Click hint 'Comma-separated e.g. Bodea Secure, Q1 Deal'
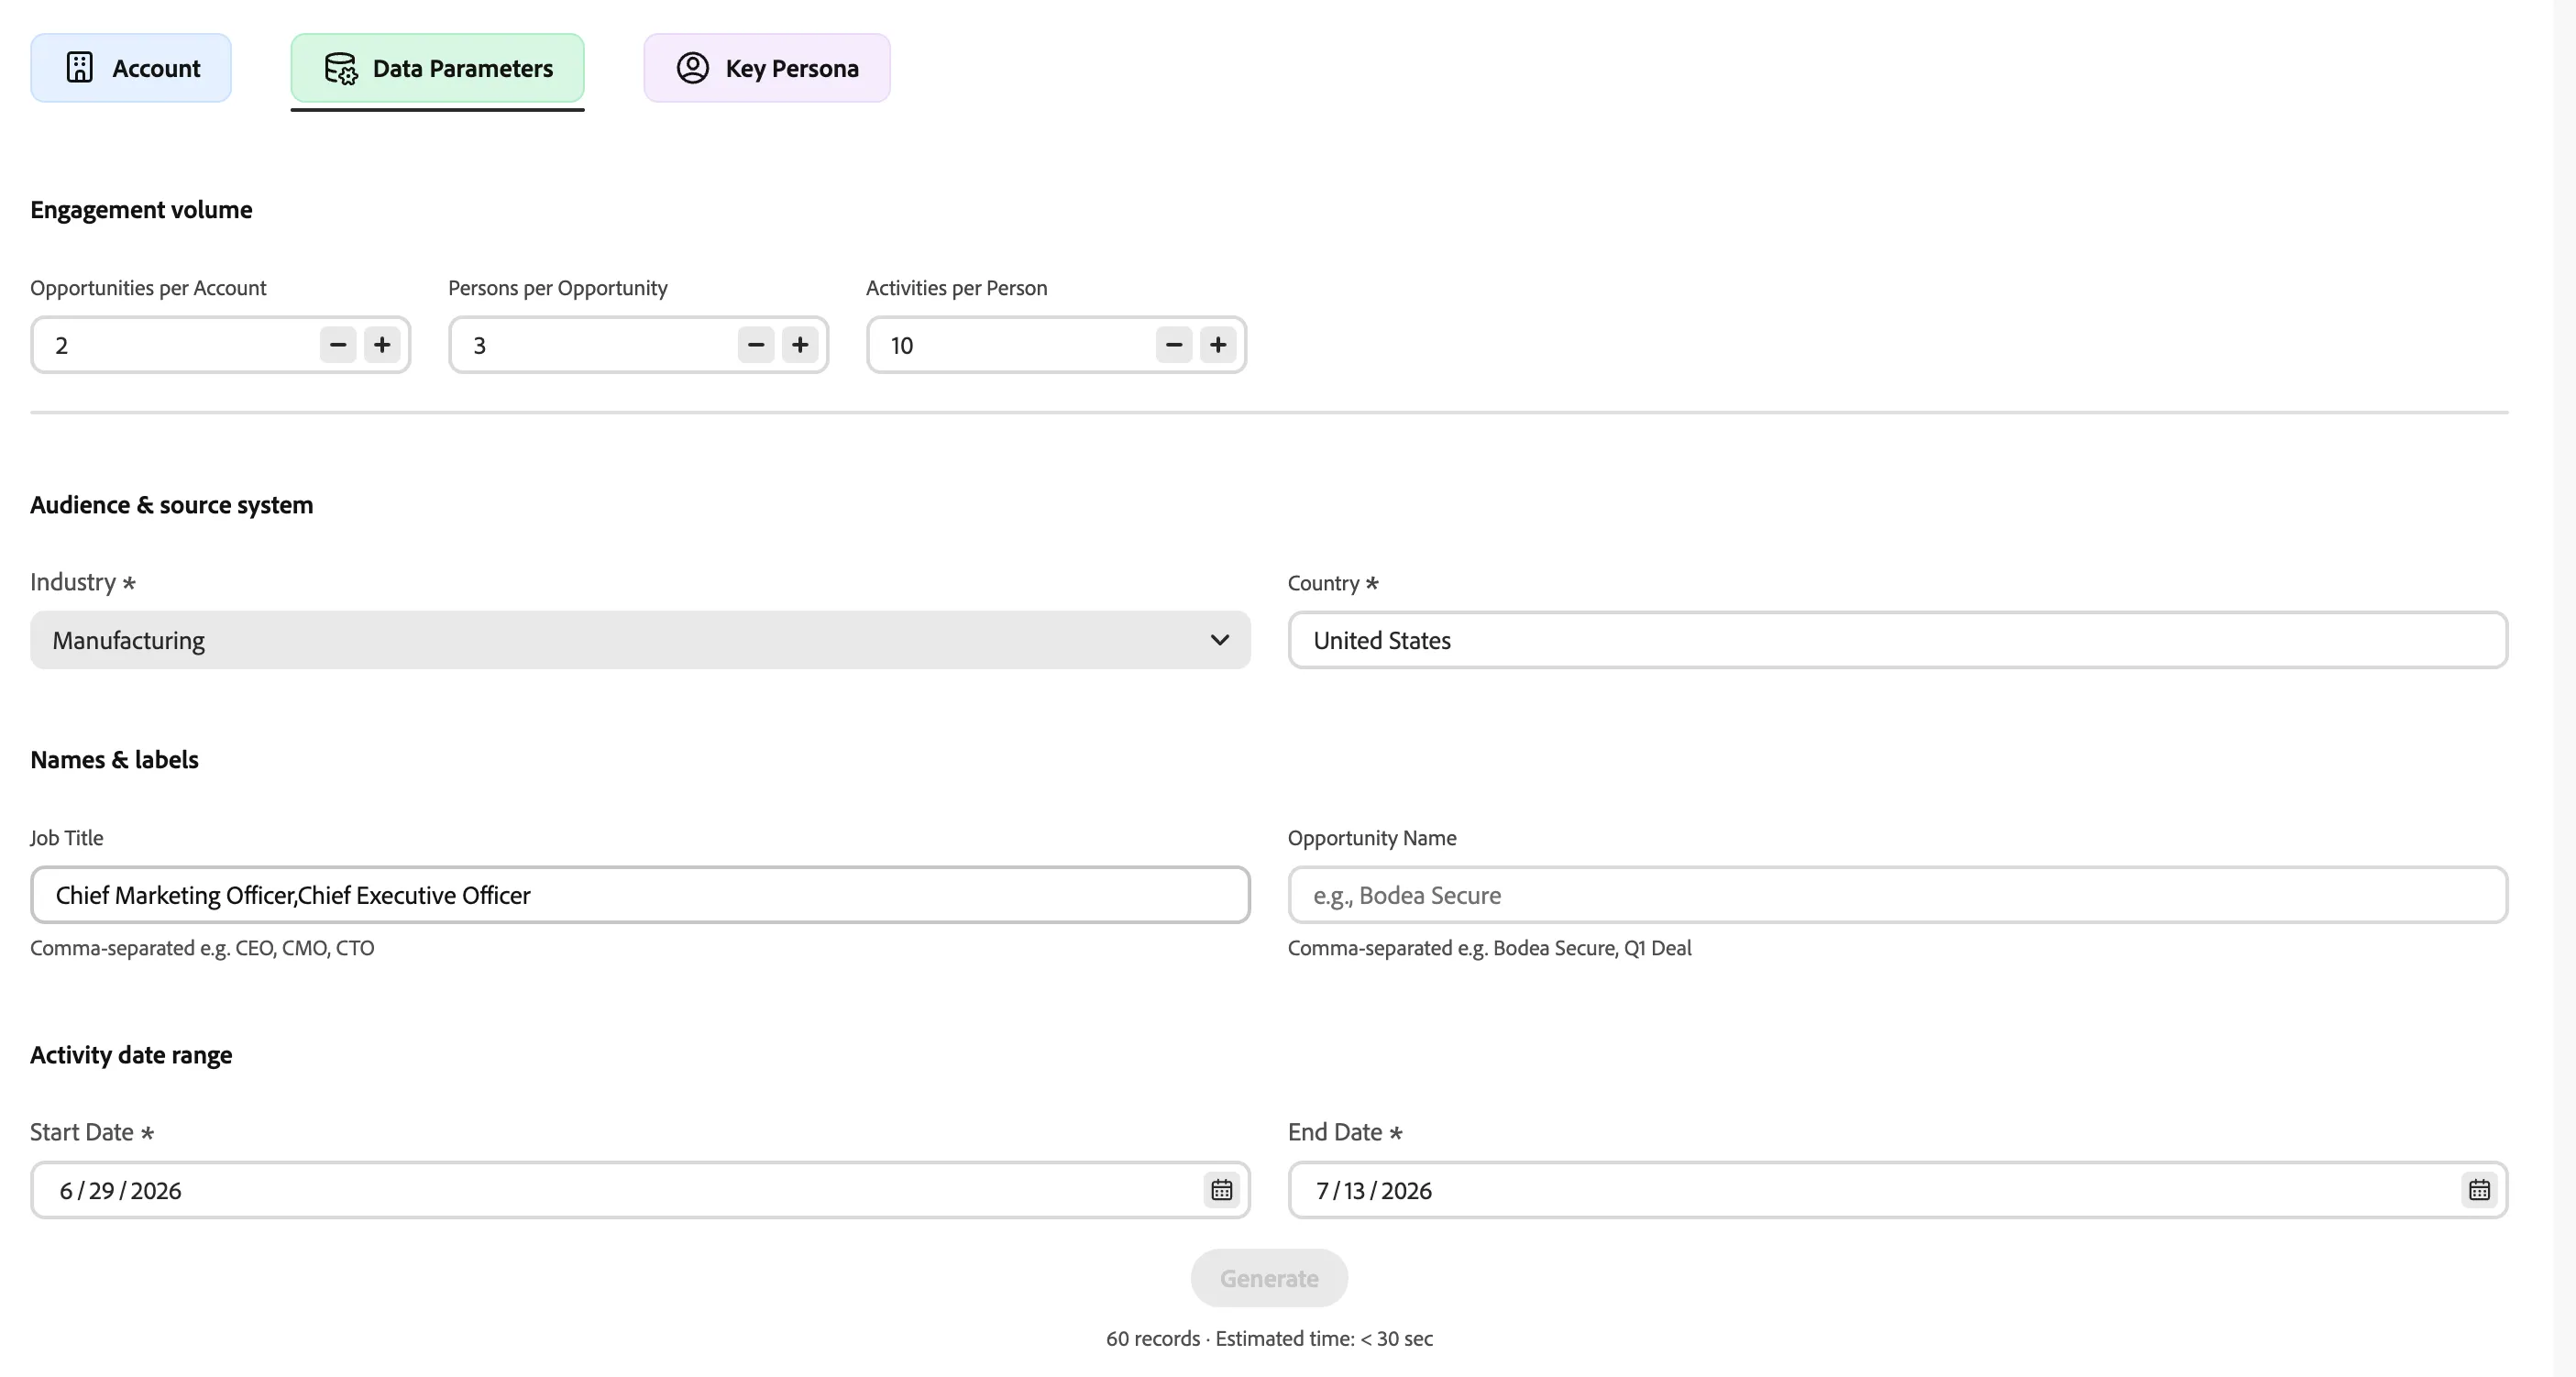Image resolution: width=2576 pixels, height=1377 pixels. point(1490,948)
